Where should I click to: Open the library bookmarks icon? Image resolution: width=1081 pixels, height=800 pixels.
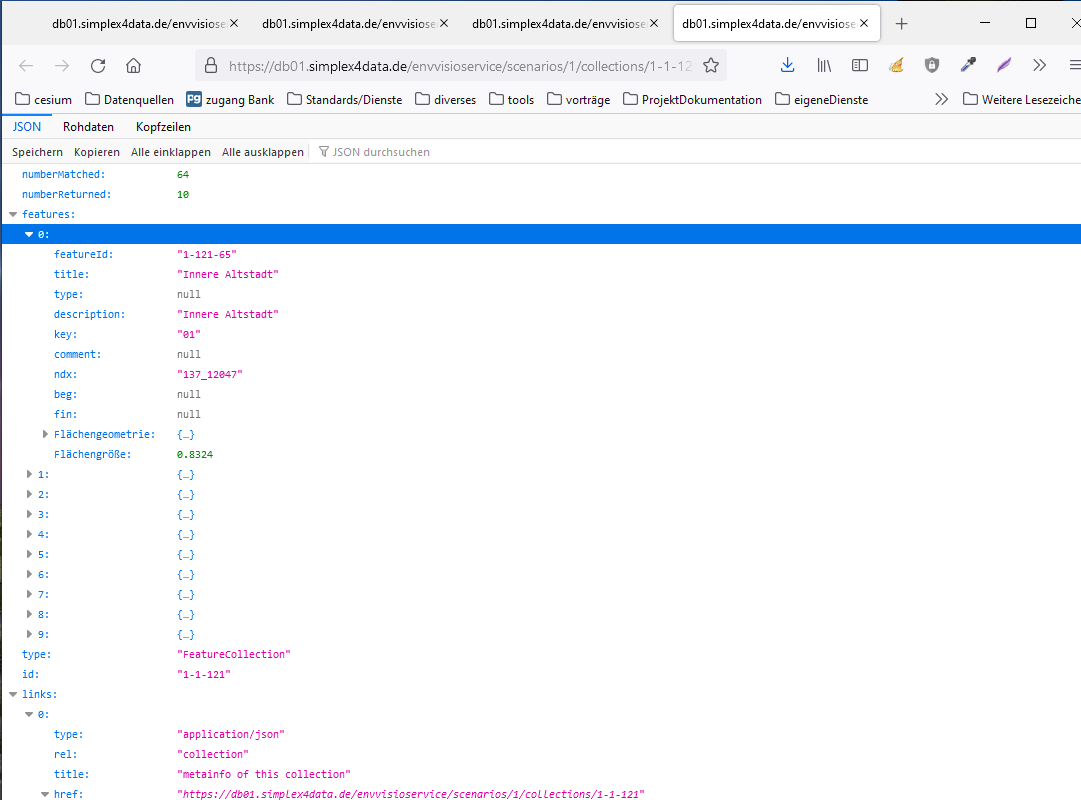click(x=824, y=65)
